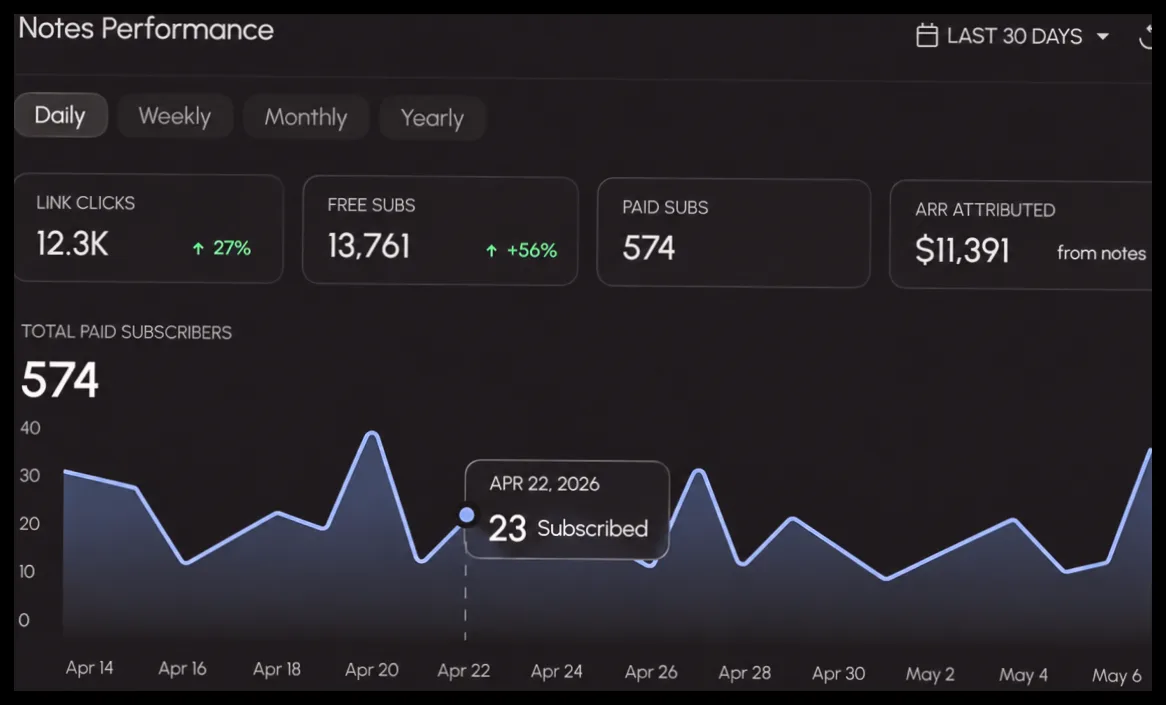The image size is (1166, 705).
Task: Click the May 4 x-axis label
Action: click(1023, 675)
